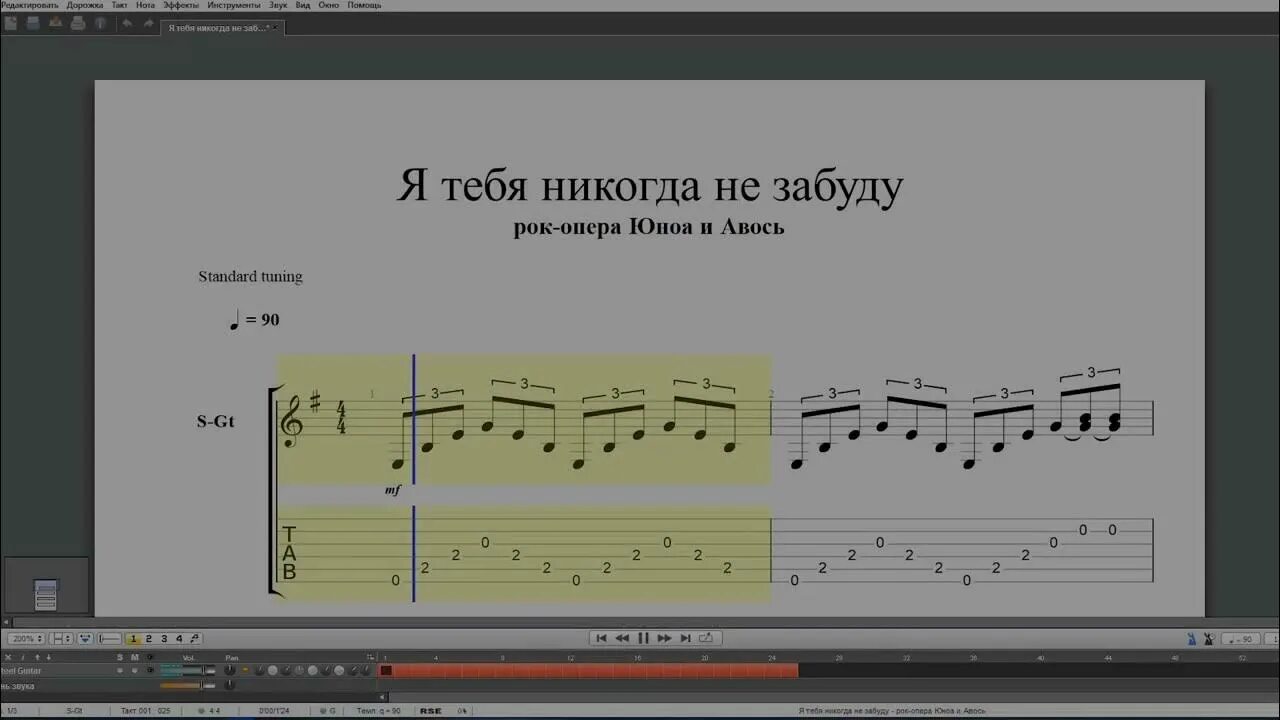Pause playback
The image size is (1280, 720).
click(x=643, y=638)
